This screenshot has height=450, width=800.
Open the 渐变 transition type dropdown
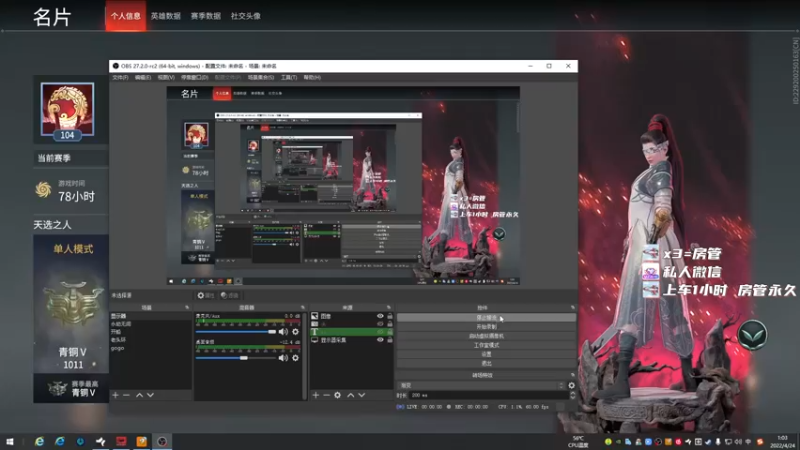[x=481, y=385]
